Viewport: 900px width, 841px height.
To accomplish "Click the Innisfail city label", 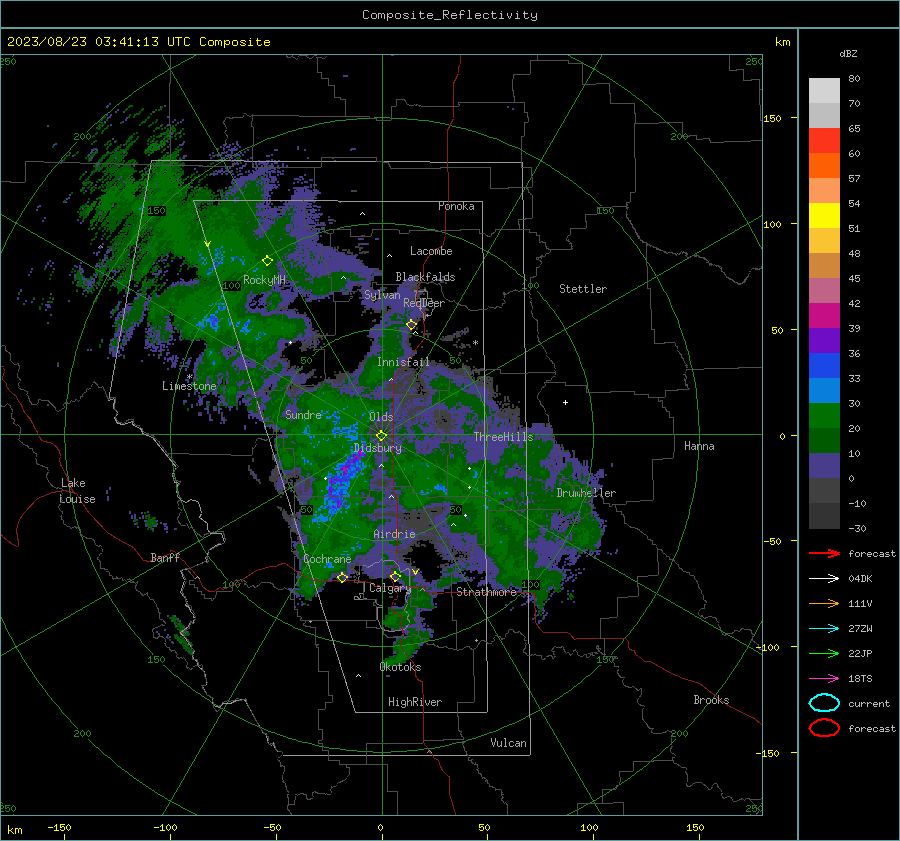I will [x=403, y=362].
